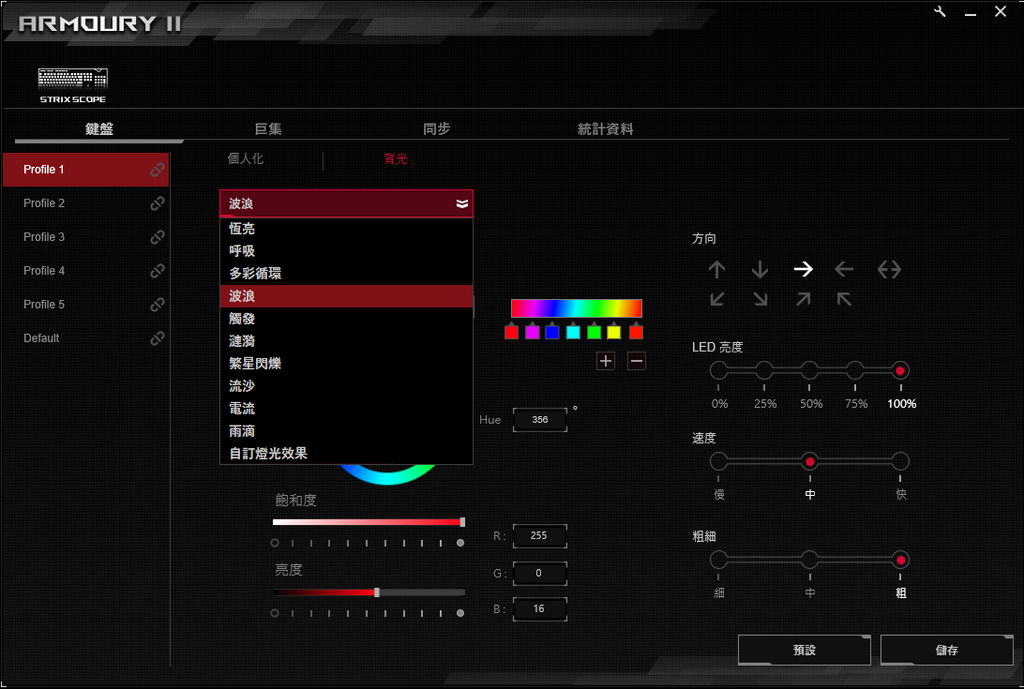Set LED 亮度 to 0%

click(718, 371)
